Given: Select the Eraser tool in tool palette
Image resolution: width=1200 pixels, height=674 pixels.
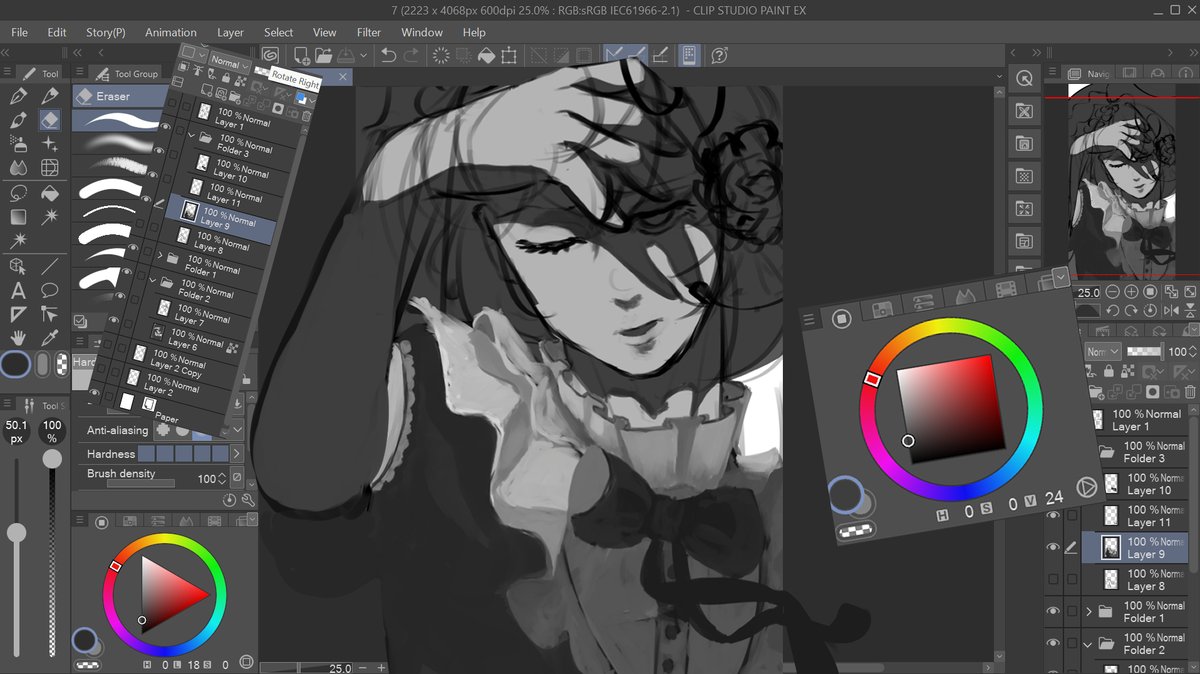Looking at the screenshot, I should click(x=50, y=120).
